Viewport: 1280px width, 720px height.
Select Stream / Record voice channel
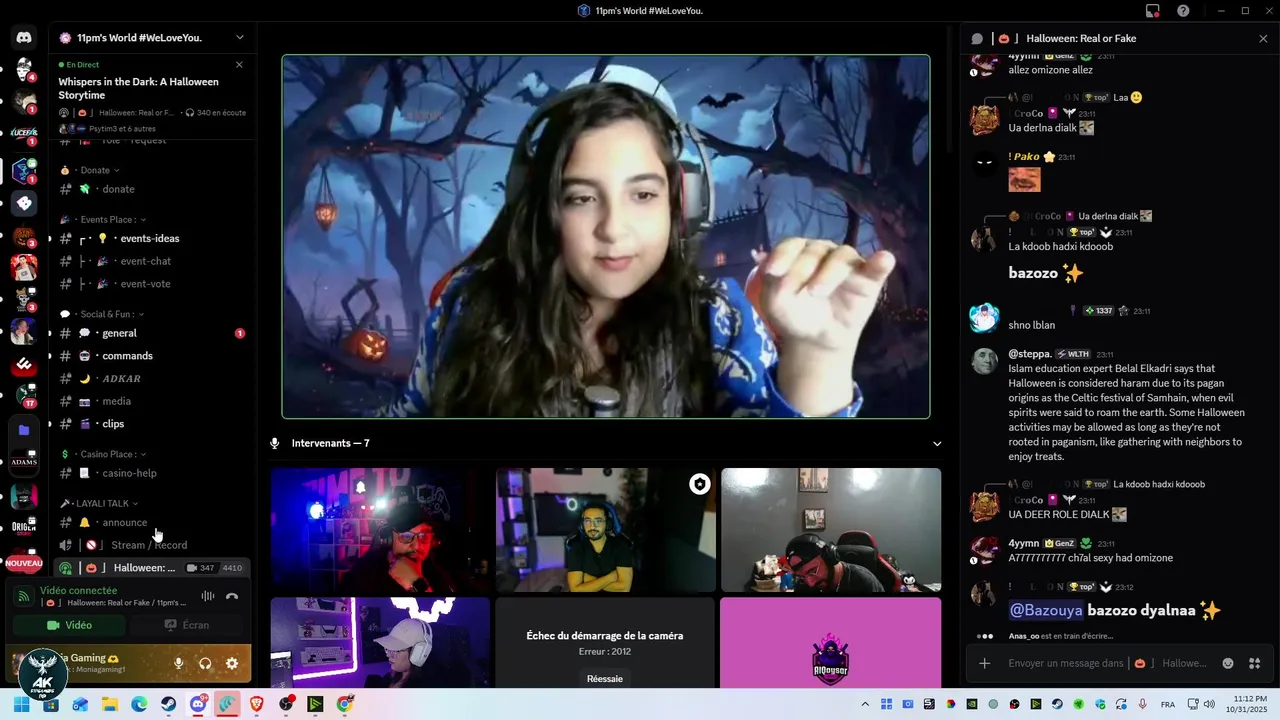151,545
